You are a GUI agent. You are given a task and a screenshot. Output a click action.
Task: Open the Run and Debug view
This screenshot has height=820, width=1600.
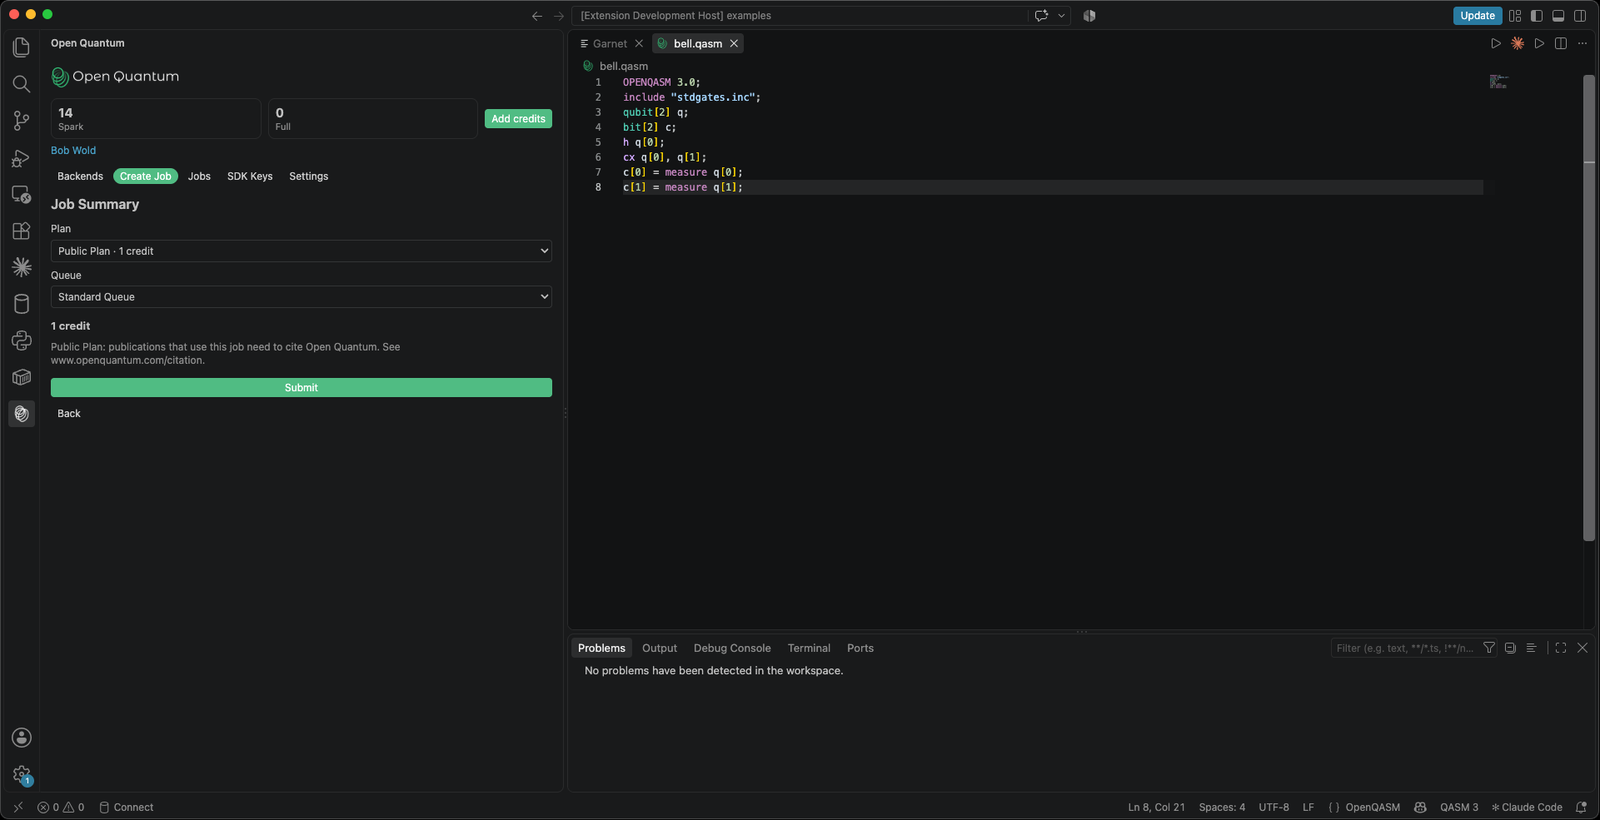click(21, 158)
